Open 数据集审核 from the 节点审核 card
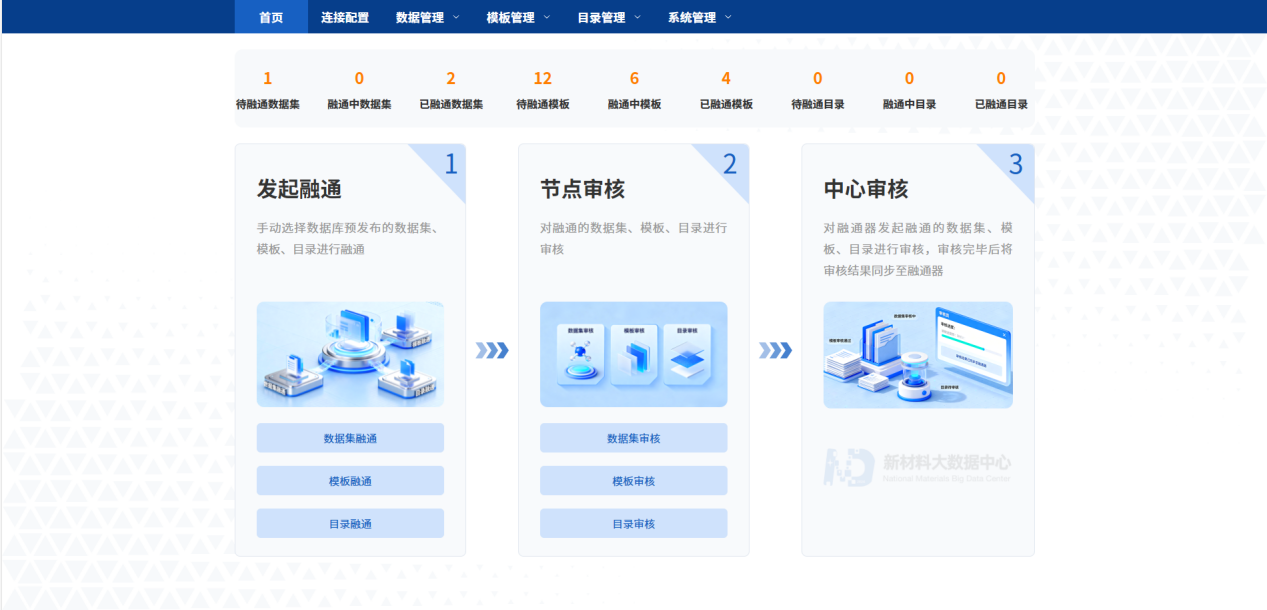 633,437
